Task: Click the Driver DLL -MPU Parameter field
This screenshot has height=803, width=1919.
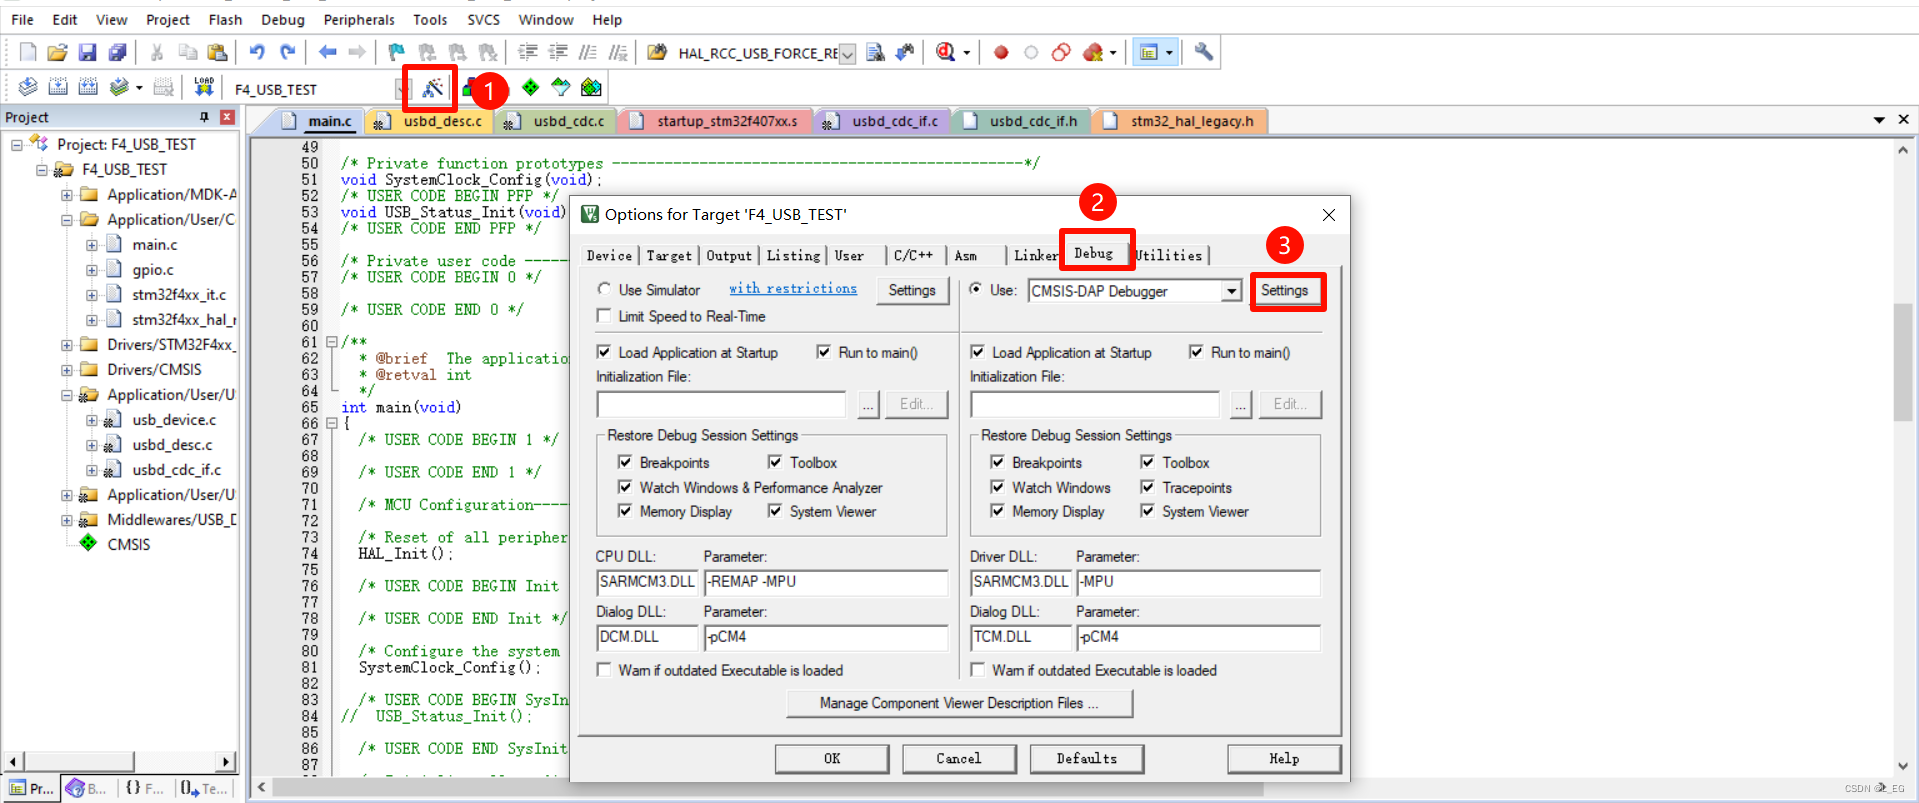Action: coord(1198,582)
